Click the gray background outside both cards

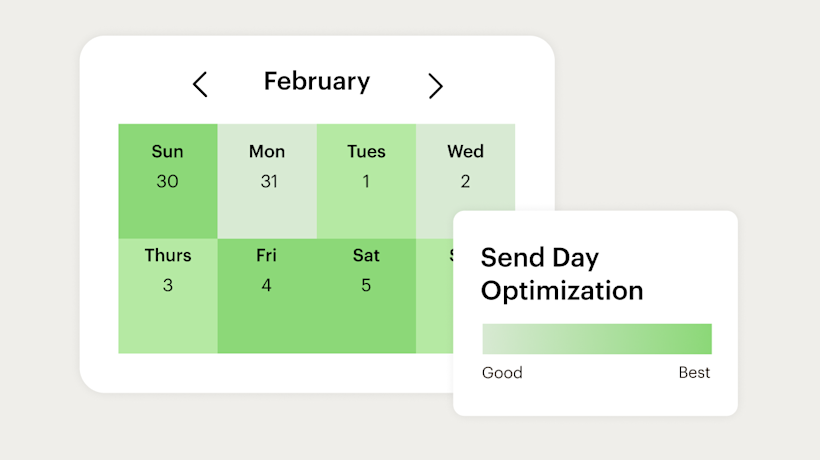click(700, 100)
